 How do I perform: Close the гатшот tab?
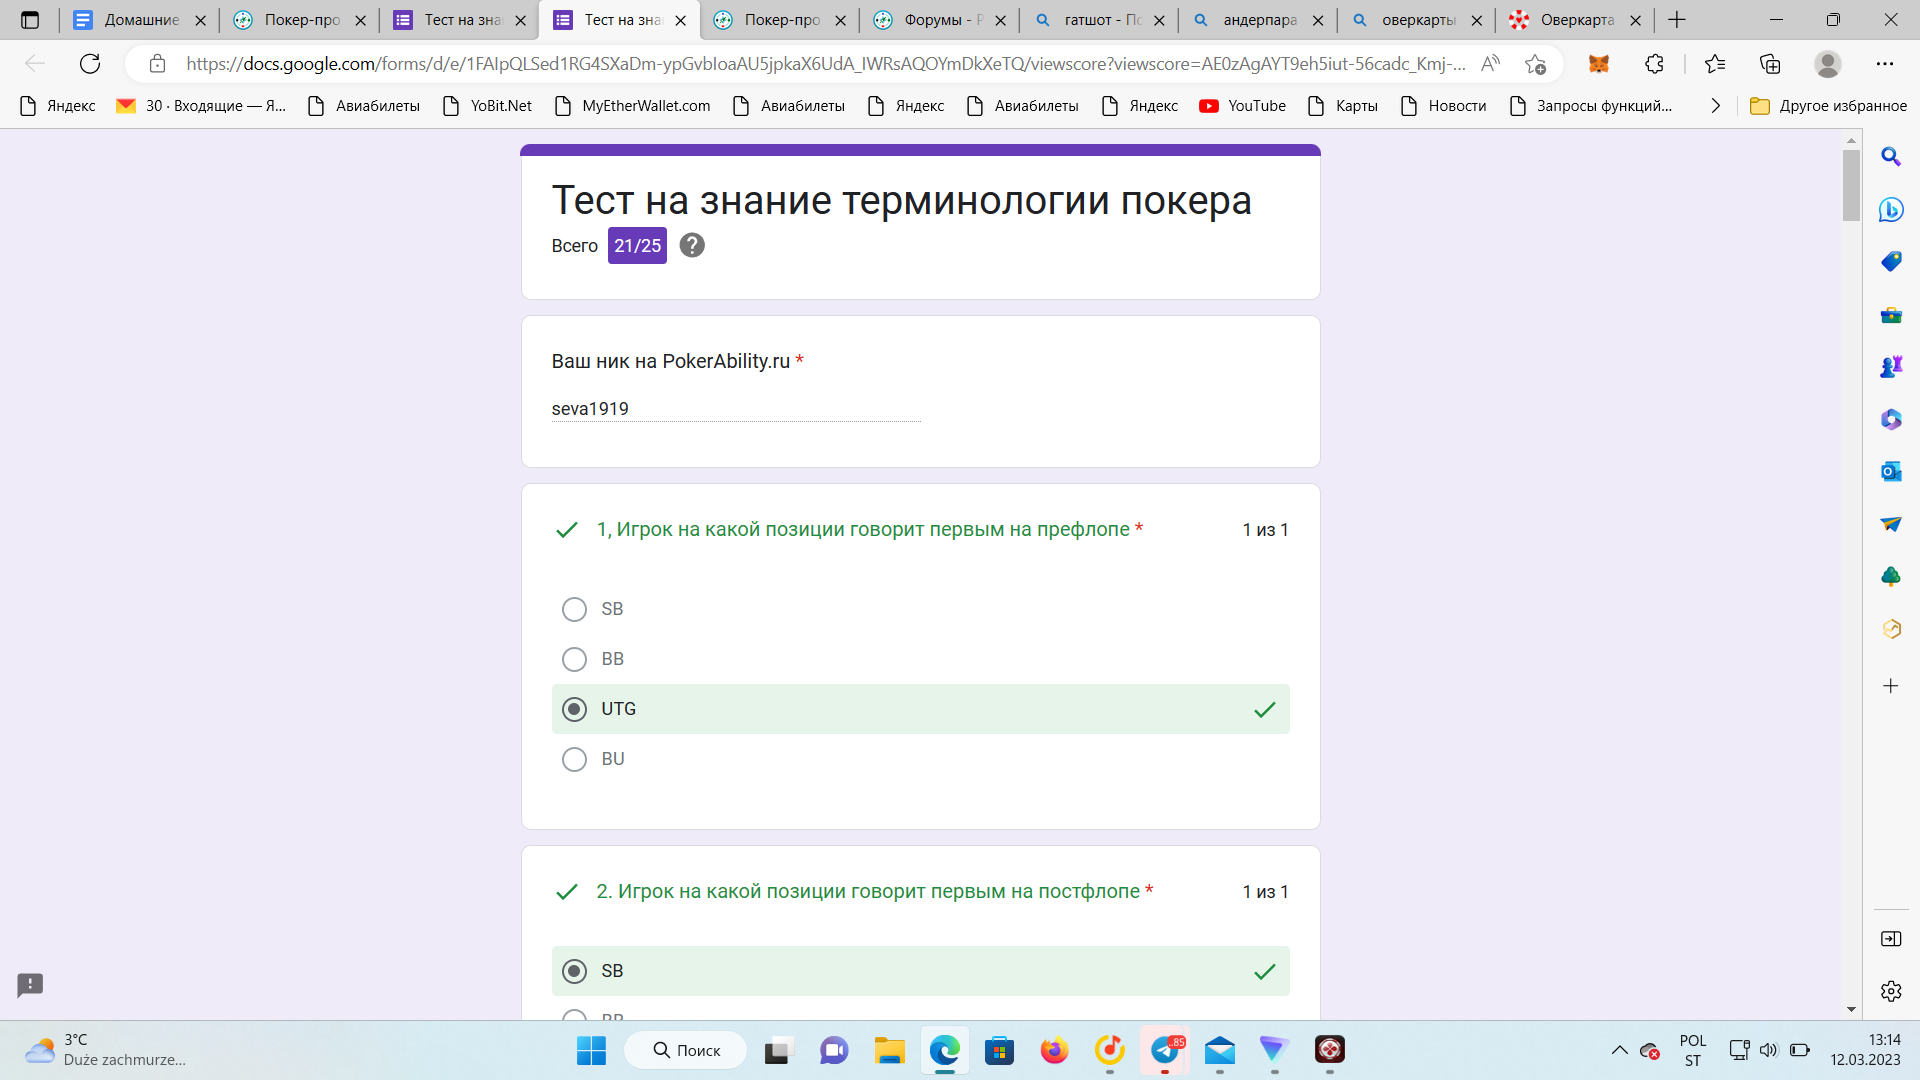tap(1159, 20)
